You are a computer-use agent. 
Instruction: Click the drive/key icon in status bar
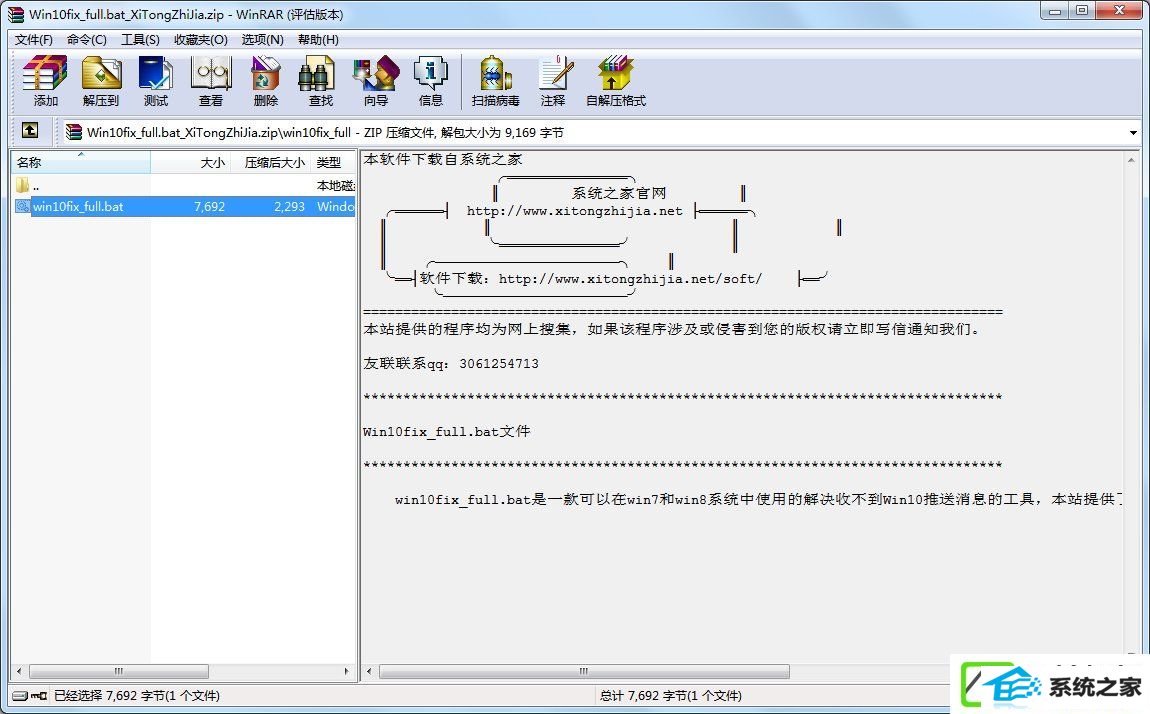[x=29, y=696]
